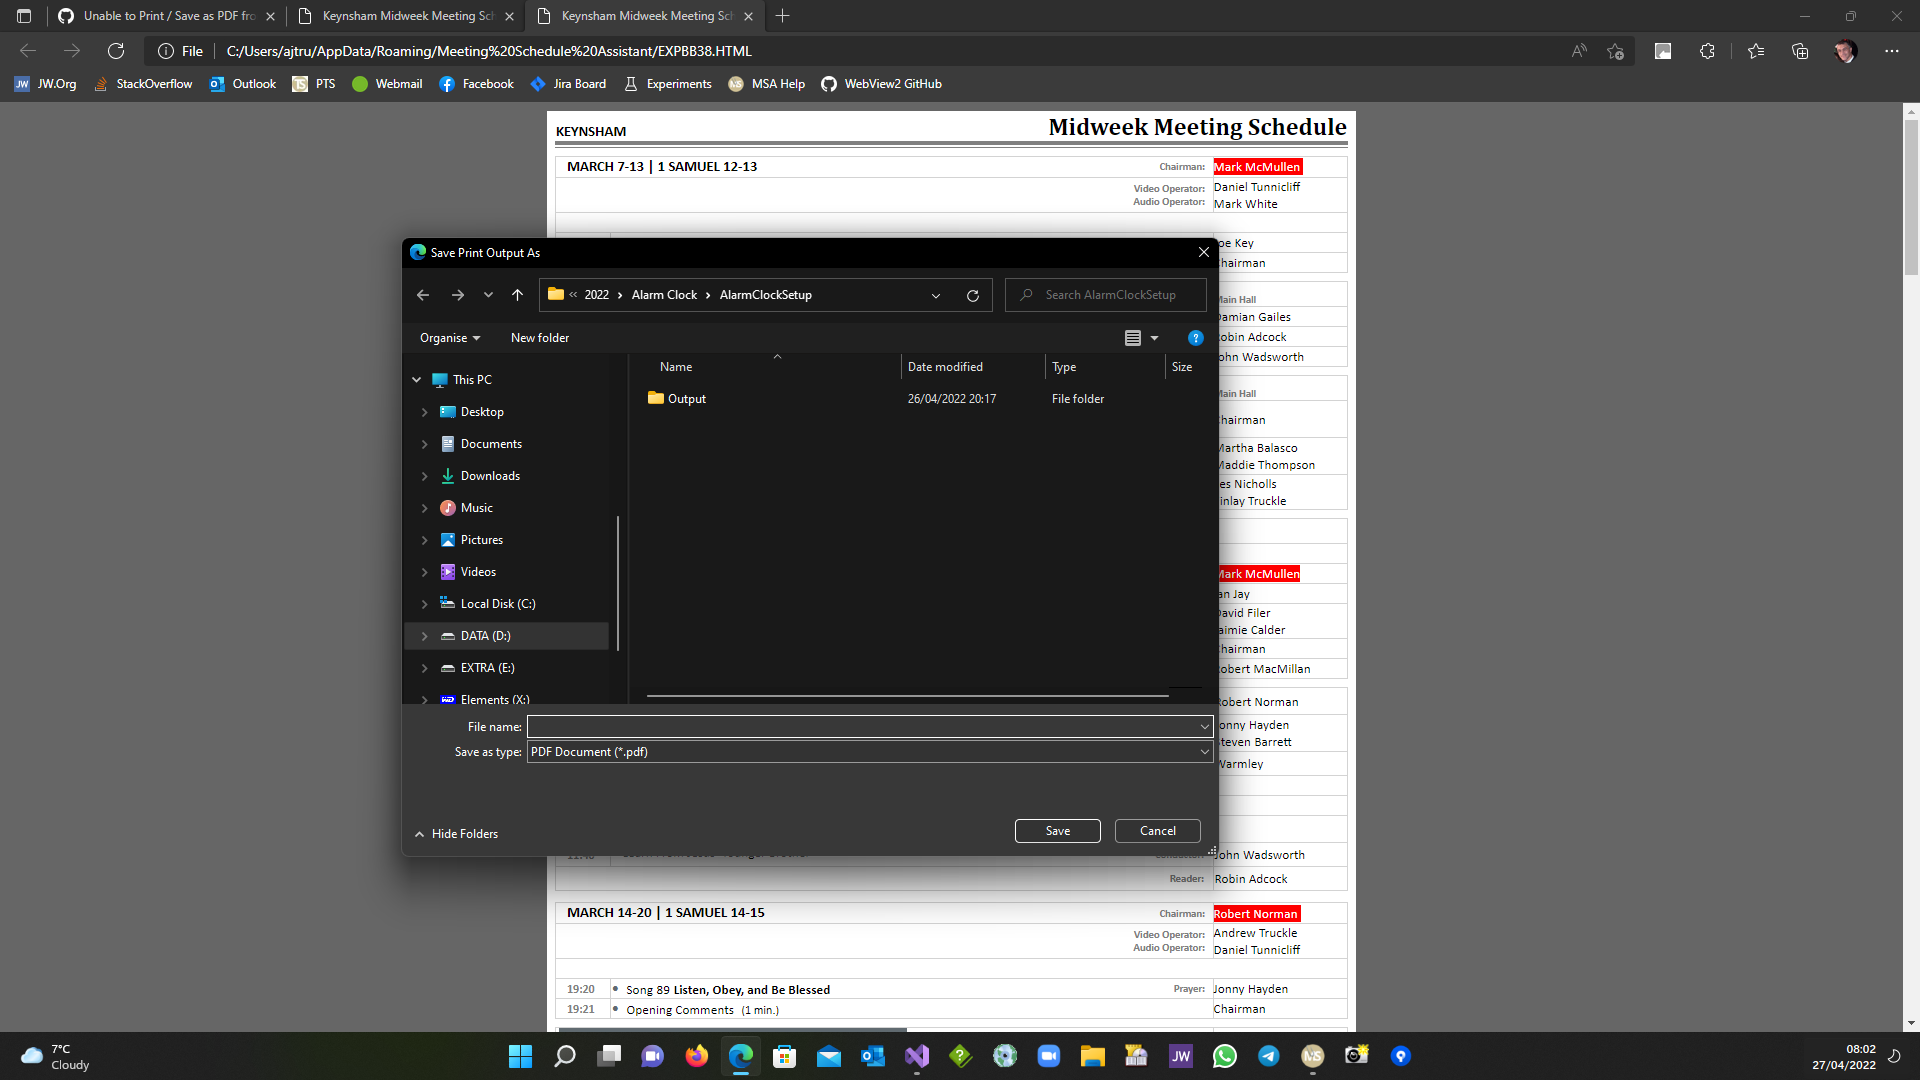Open the help question mark icon
Screen dimensions: 1920x1080
point(1195,338)
